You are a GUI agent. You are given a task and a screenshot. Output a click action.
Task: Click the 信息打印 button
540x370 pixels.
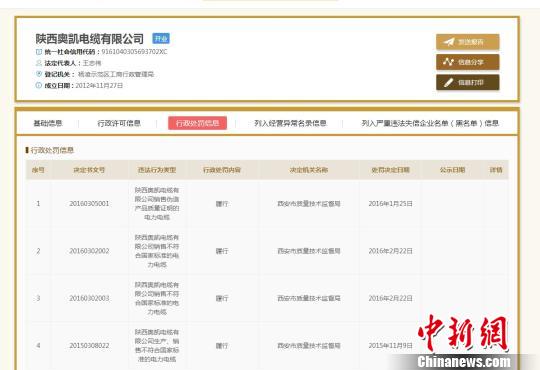(x=467, y=82)
